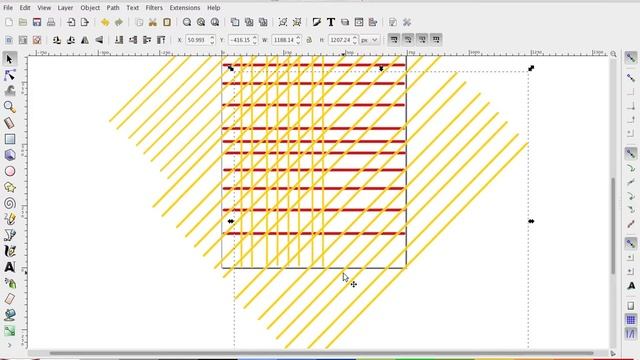Open Fill and Stroke dialog icon
The height and width of the screenshot is (360, 640).
coord(317,22)
